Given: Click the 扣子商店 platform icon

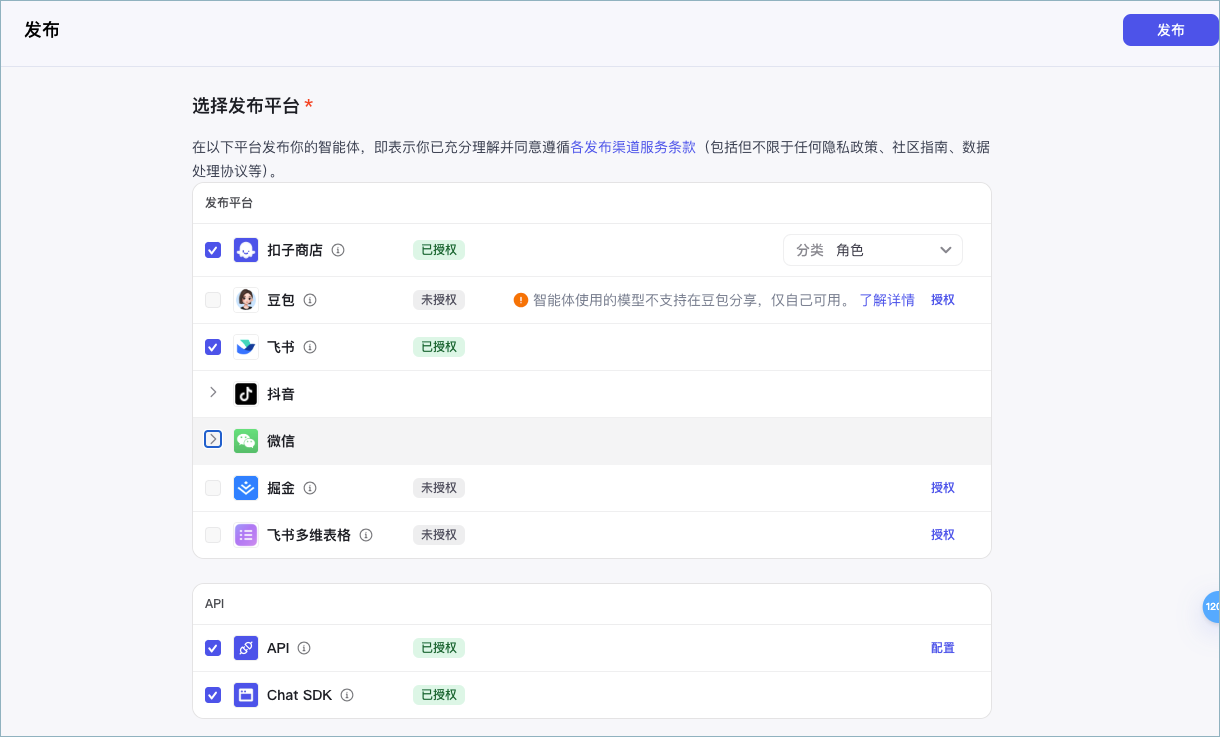Looking at the screenshot, I should (246, 250).
